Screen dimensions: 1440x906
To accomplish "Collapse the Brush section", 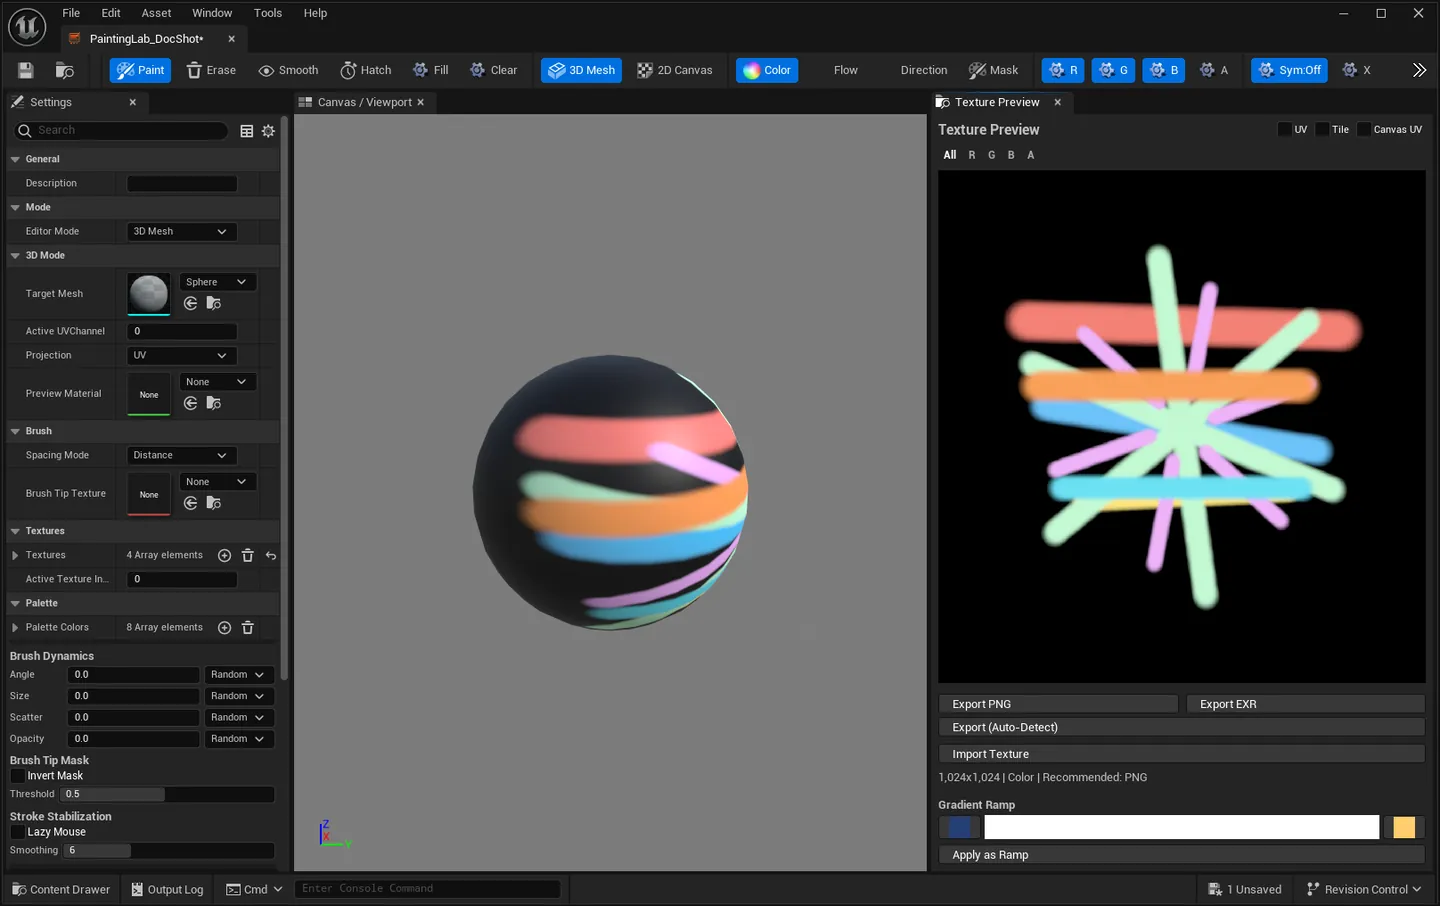I will pos(15,431).
